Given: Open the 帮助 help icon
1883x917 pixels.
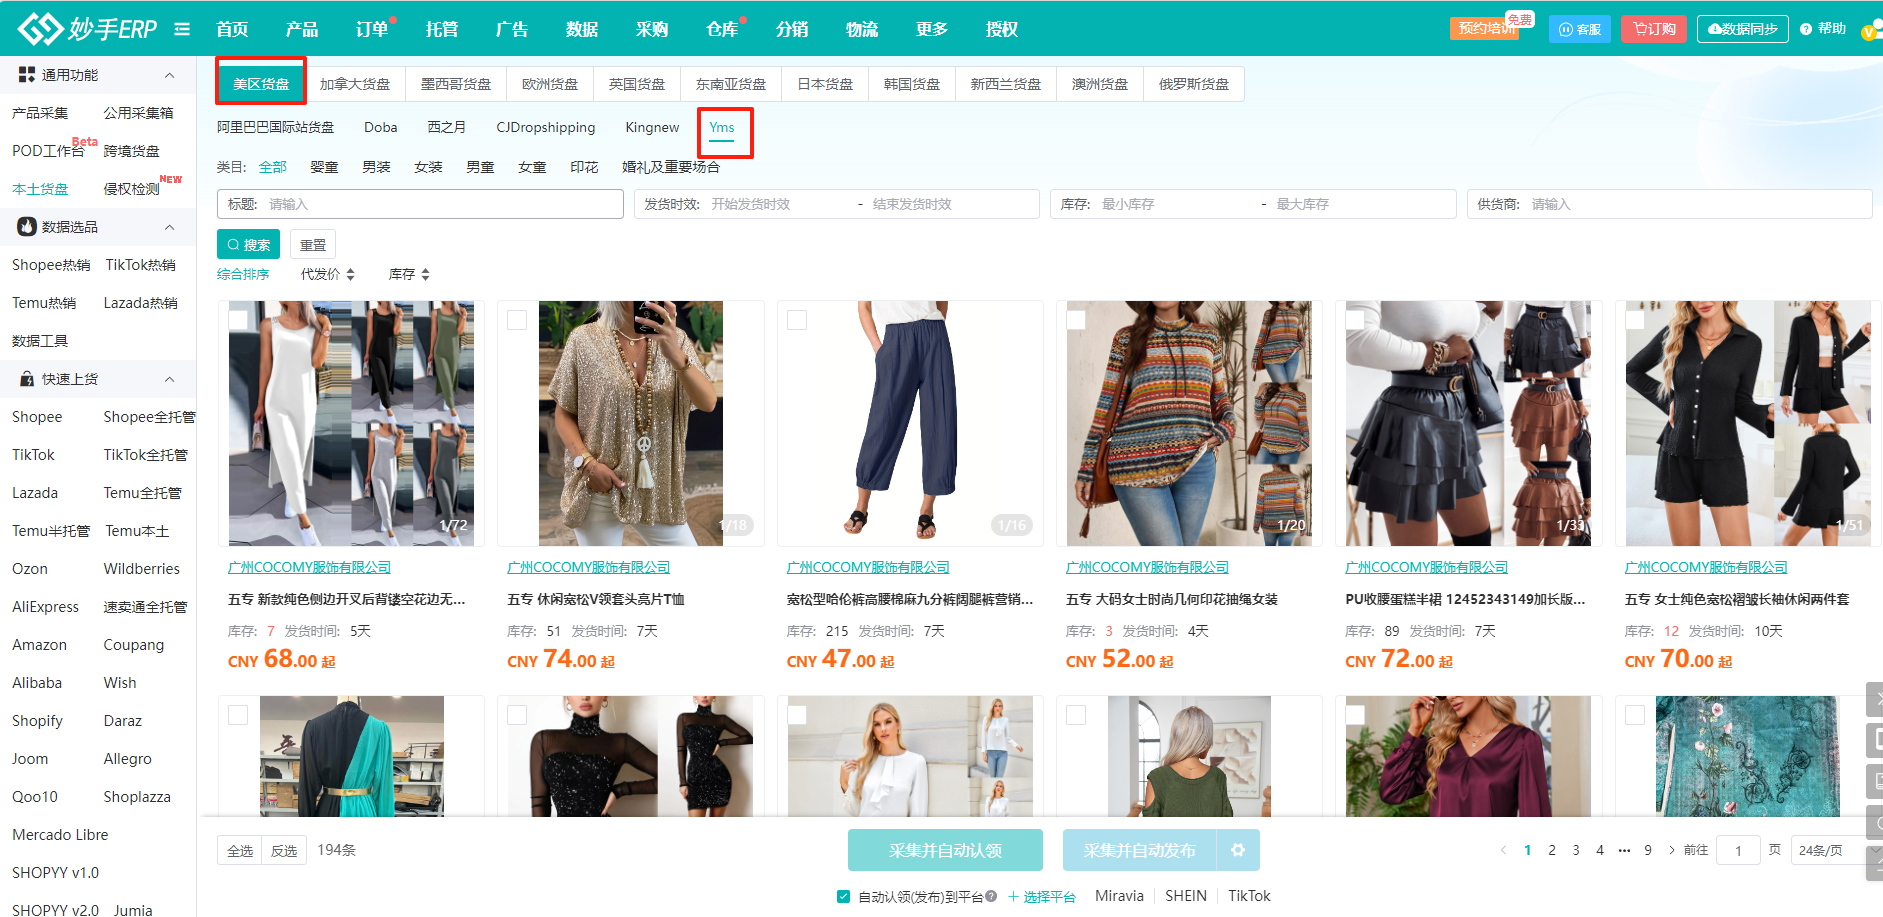Looking at the screenshot, I should click(x=1806, y=29).
